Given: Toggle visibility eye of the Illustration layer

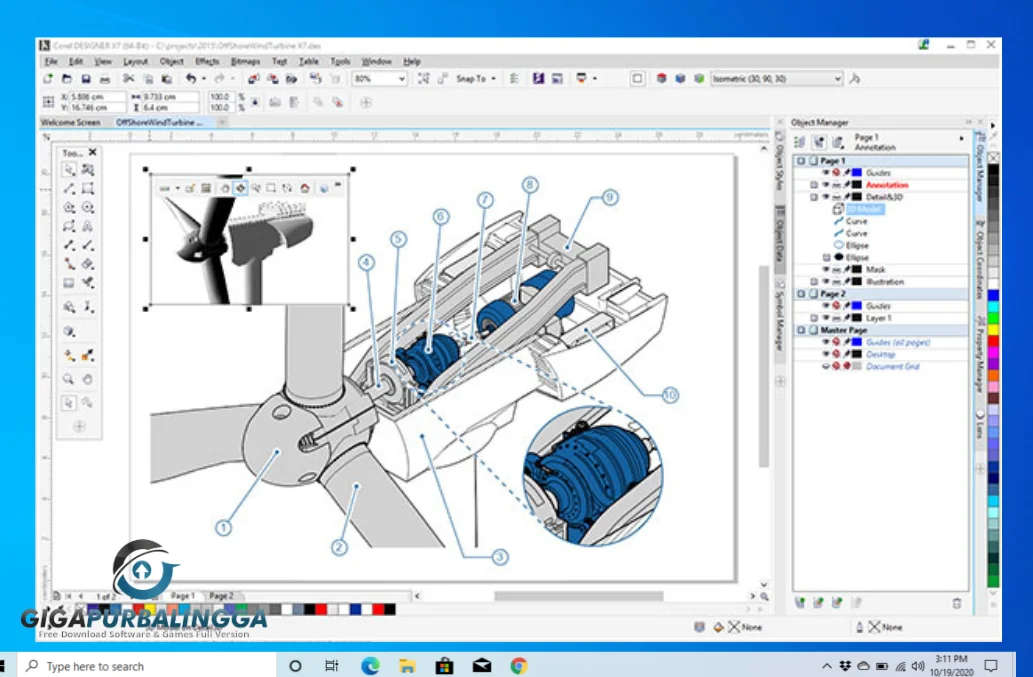Looking at the screenshot, I should tap(825, 281).
